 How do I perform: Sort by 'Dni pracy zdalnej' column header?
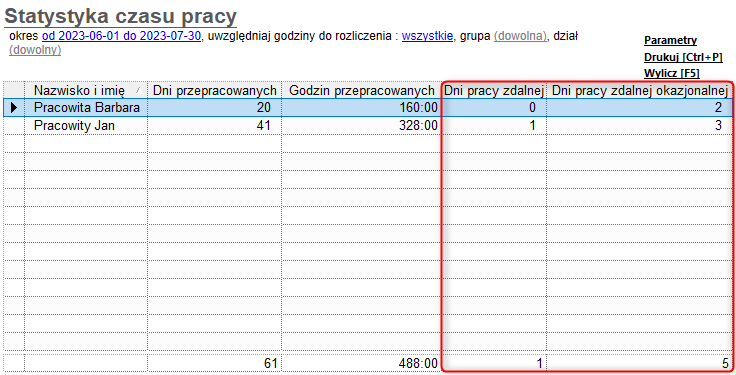pos(494,90)
